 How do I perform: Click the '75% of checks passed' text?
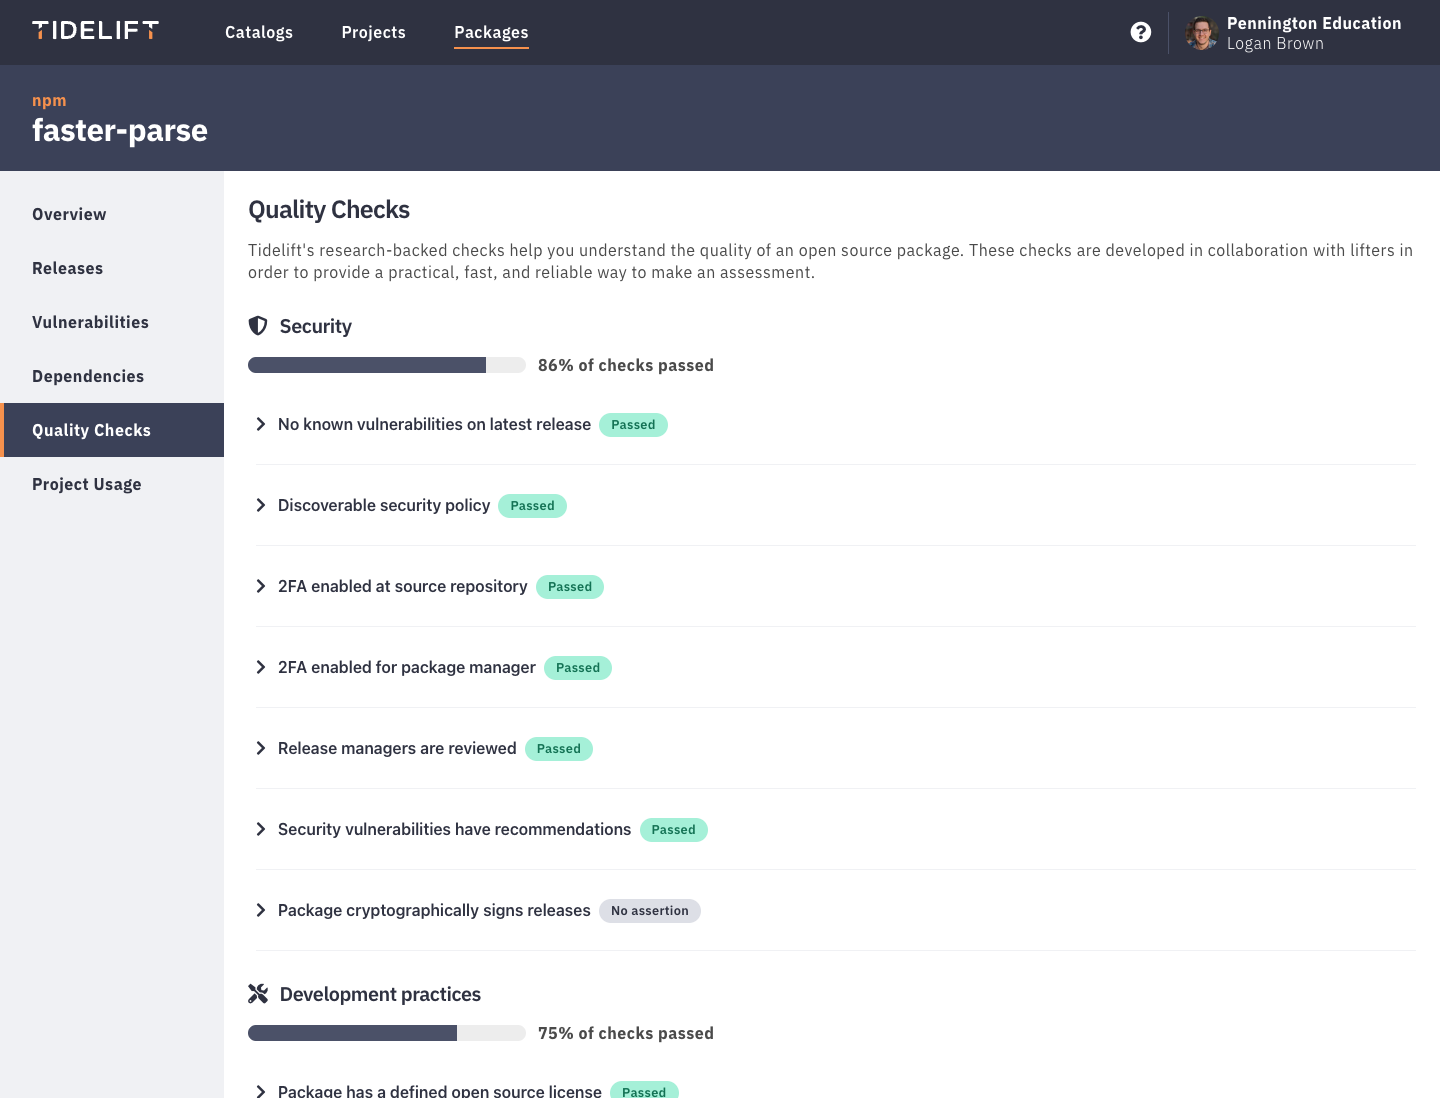(626, 1033)
